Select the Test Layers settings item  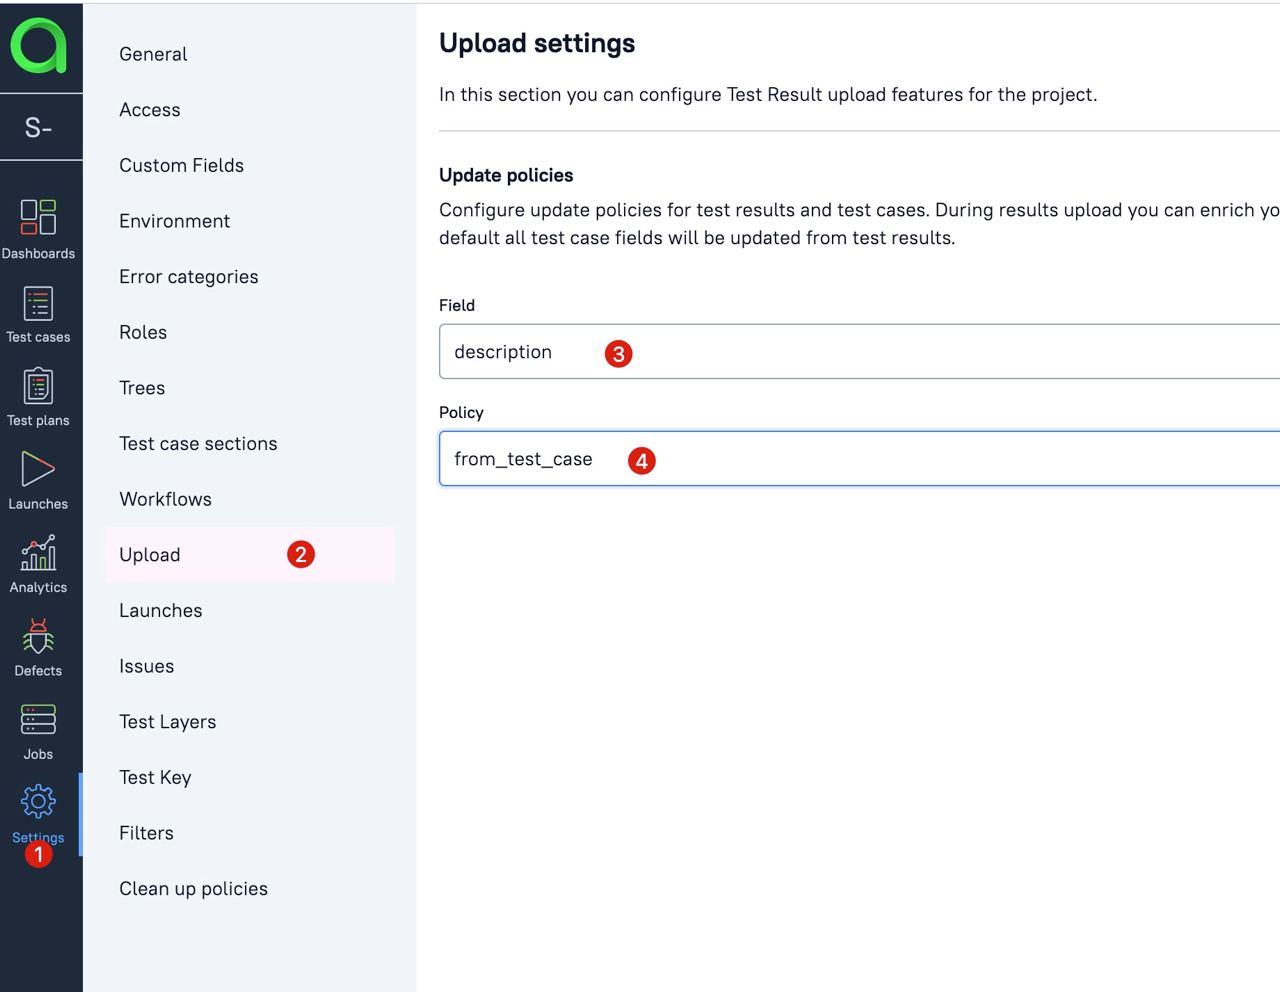pyautogui.click(x=167, y=722)
